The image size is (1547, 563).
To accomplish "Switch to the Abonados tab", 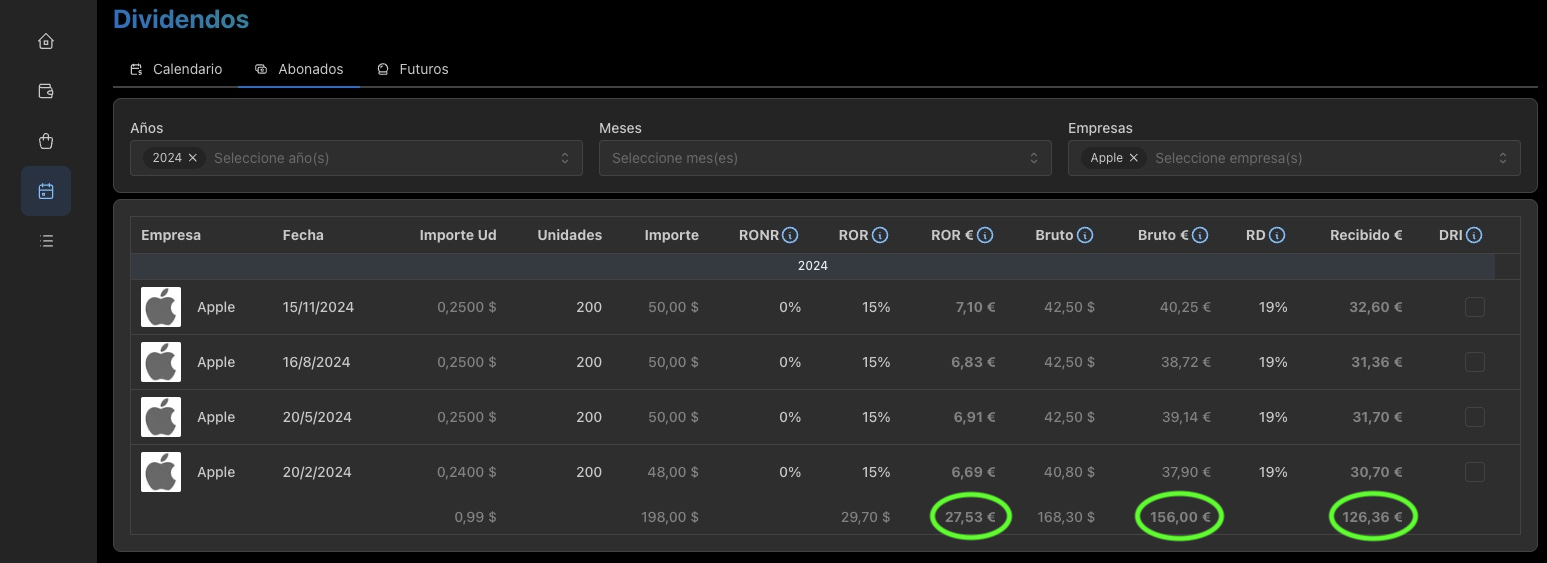I will click(x=299, y=69).
